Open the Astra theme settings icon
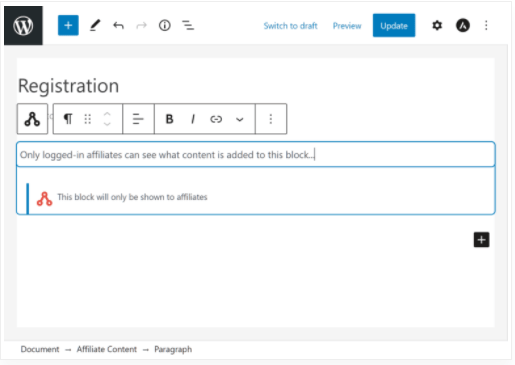The height and width of the screenshot is (365, 515). pos(463,25)
